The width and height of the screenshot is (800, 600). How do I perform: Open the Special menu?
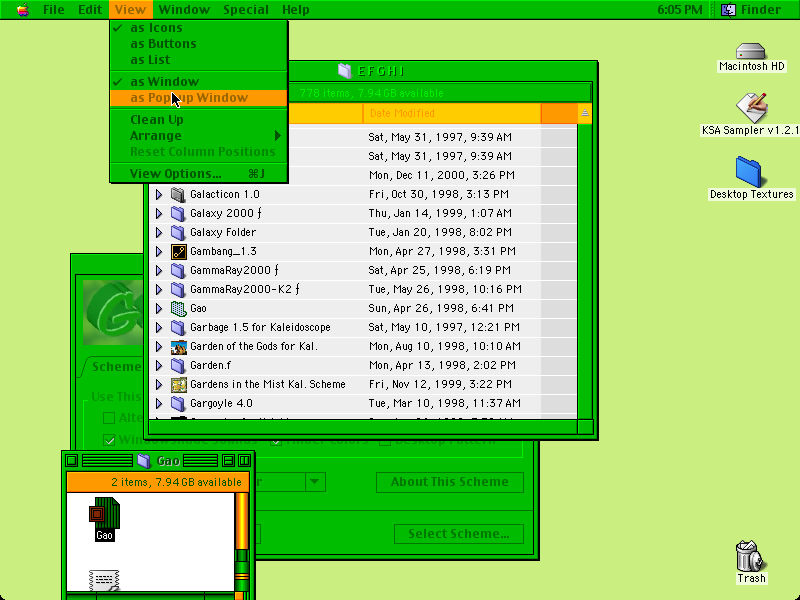[246, 10]
